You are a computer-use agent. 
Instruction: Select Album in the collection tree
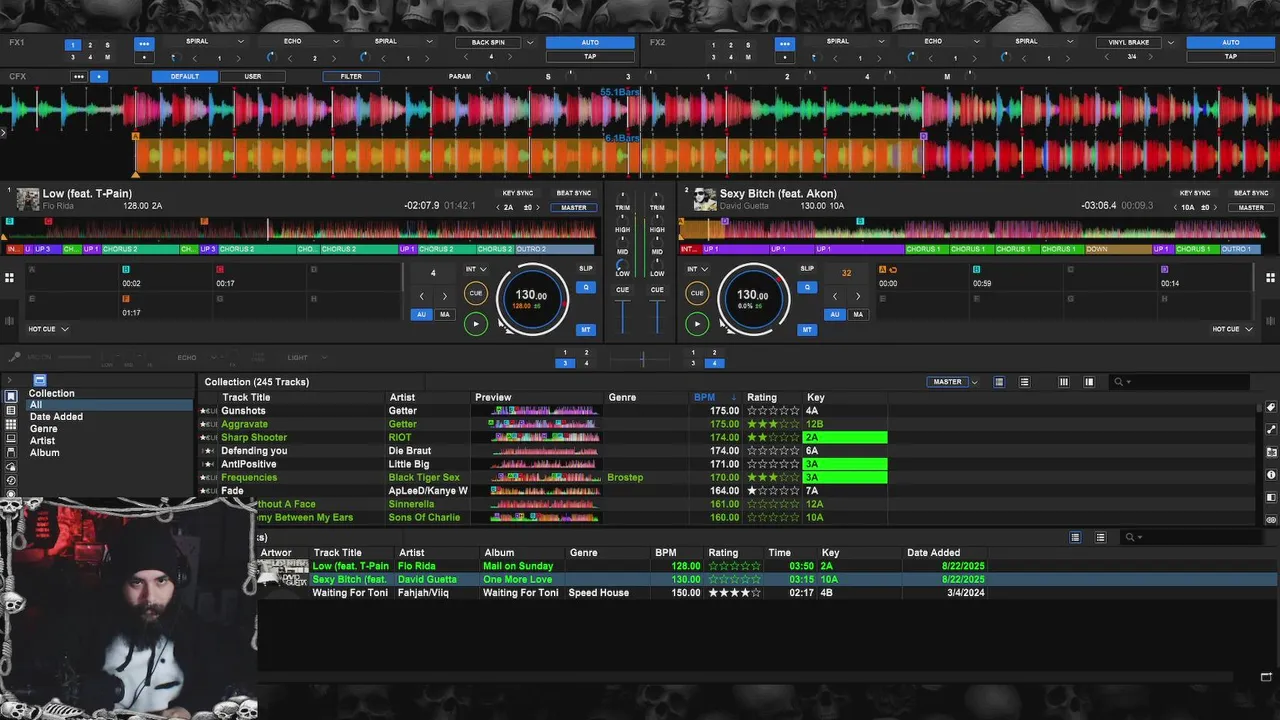click(x=44, y=453)
